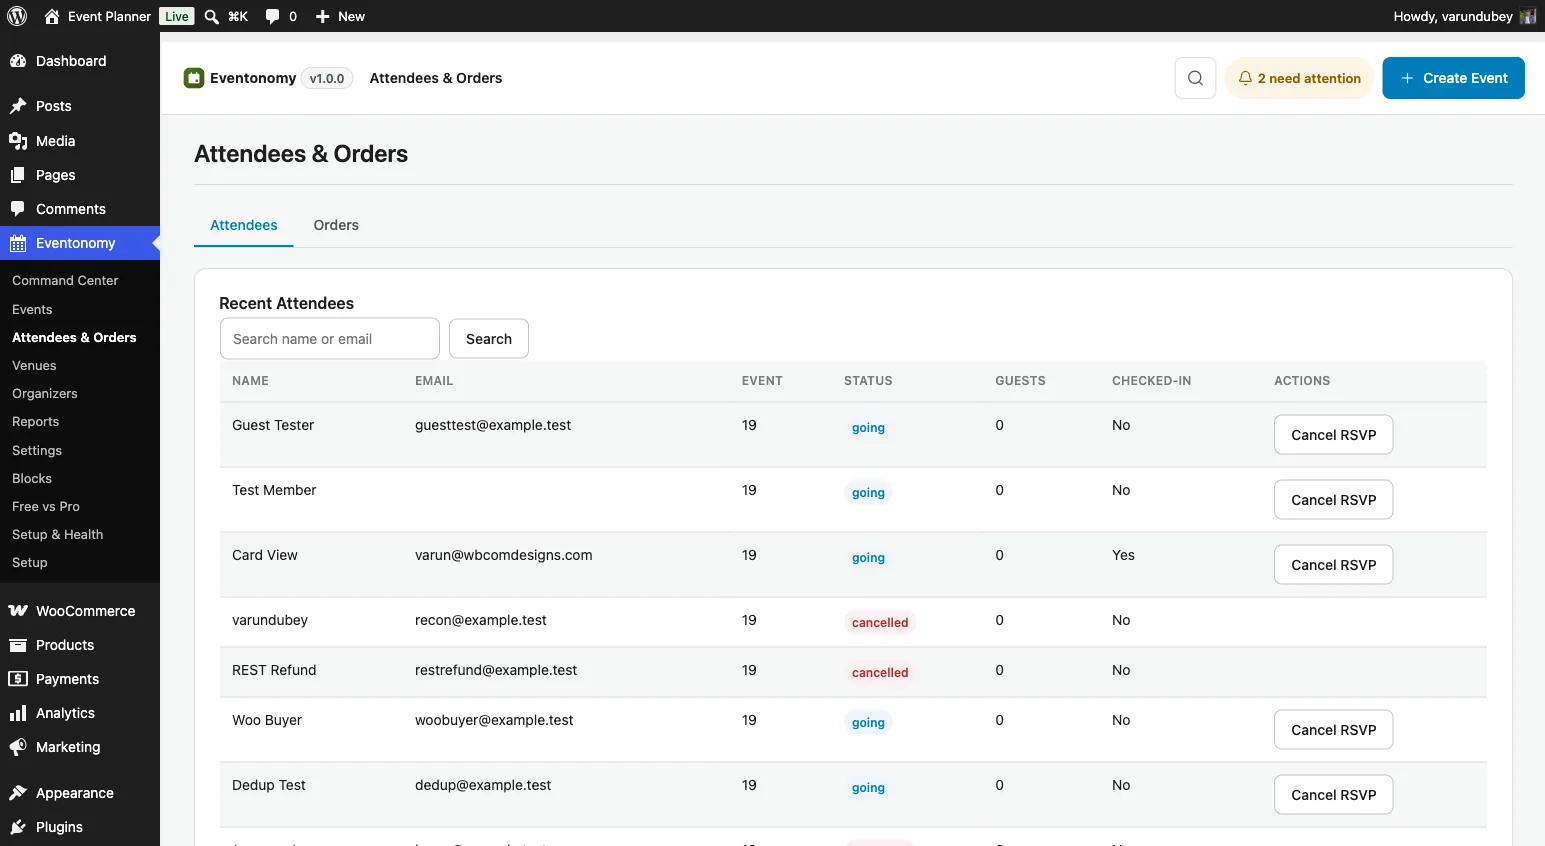This screenshot has height=846, width=1545.
Task: Cancel RSVP for Test Member
Action: [x=1333, y=500]
